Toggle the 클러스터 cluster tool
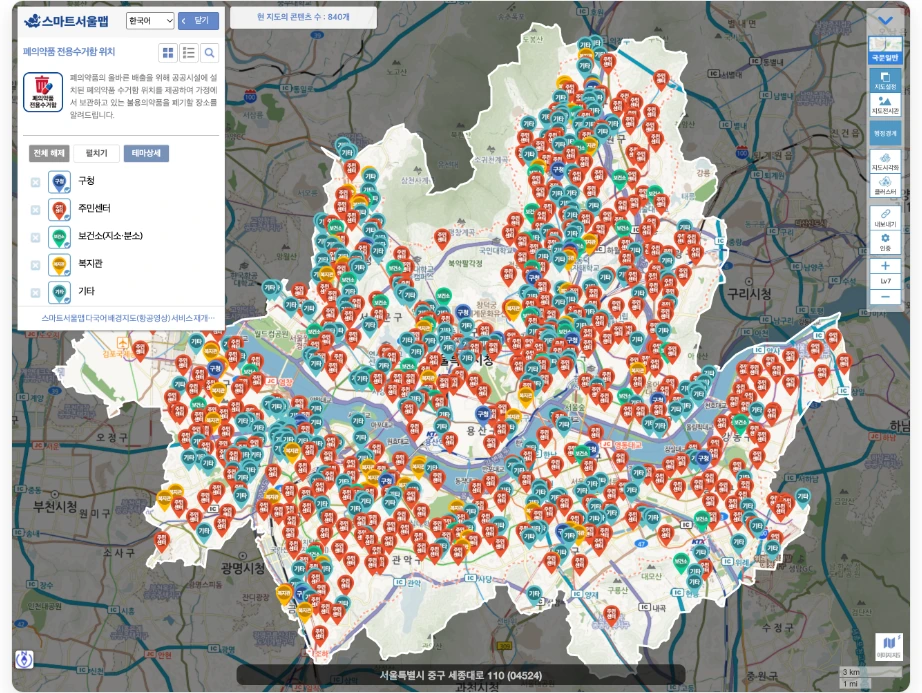922x693 pixels. pos(885,186)
